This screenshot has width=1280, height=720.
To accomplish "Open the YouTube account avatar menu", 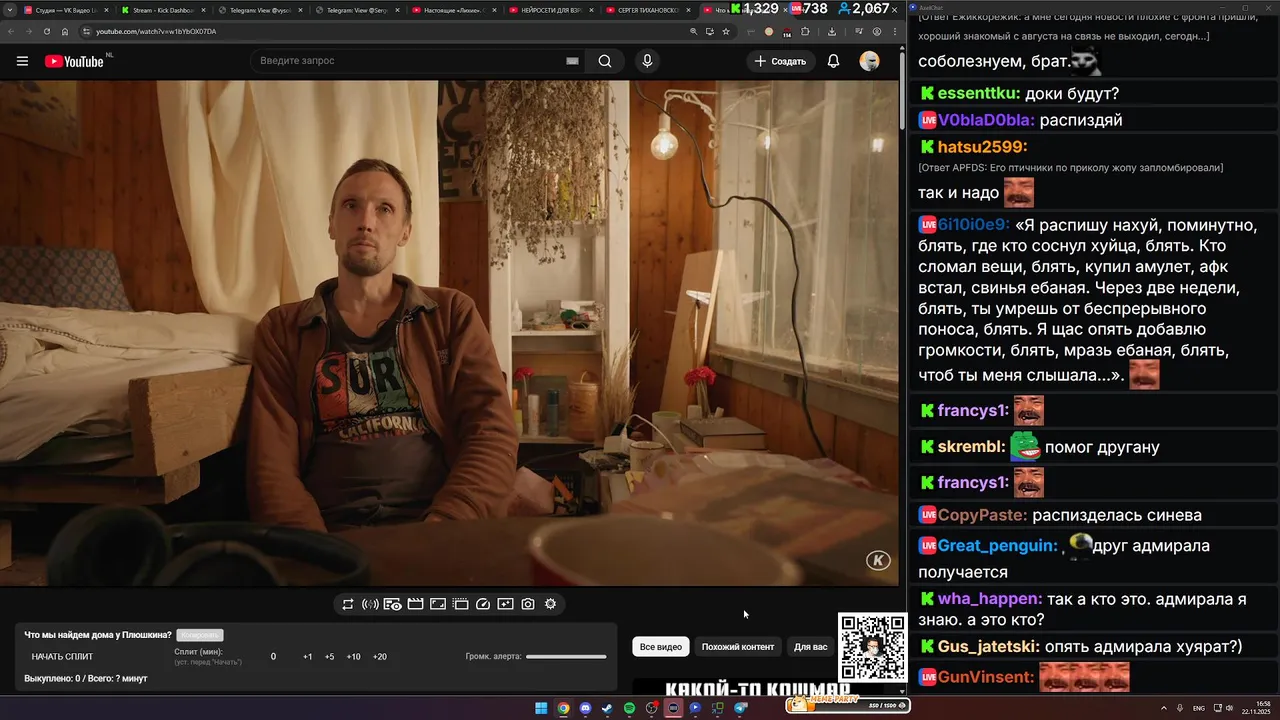I will 870,61.
